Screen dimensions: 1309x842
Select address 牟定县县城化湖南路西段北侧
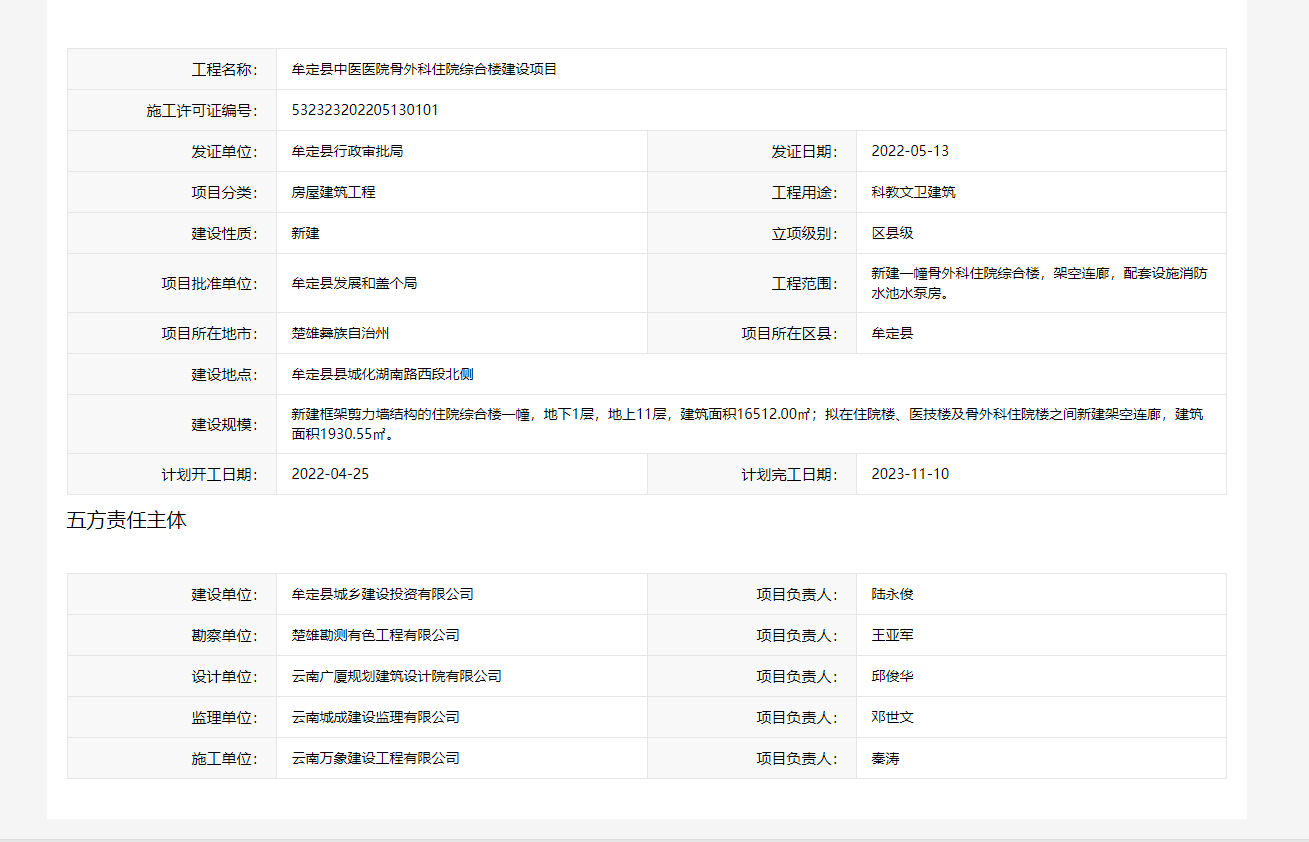pos(382,374)
